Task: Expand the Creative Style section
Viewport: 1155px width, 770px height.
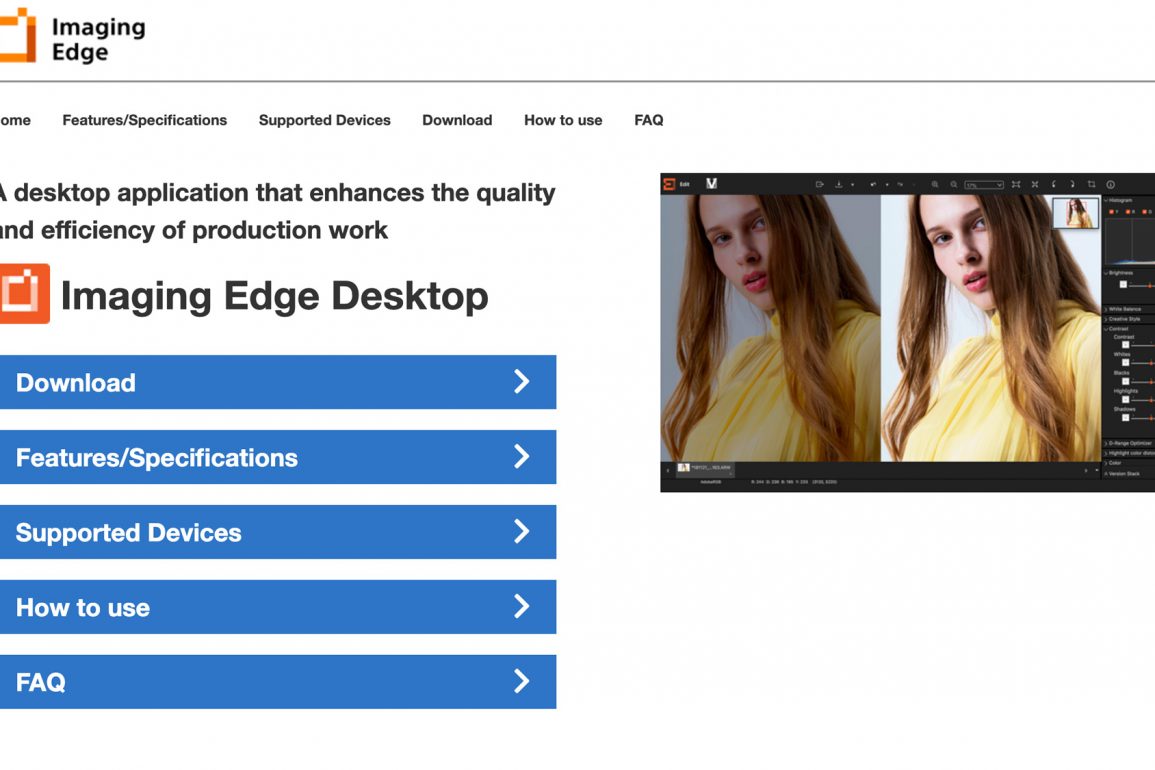Action: 1126,319
